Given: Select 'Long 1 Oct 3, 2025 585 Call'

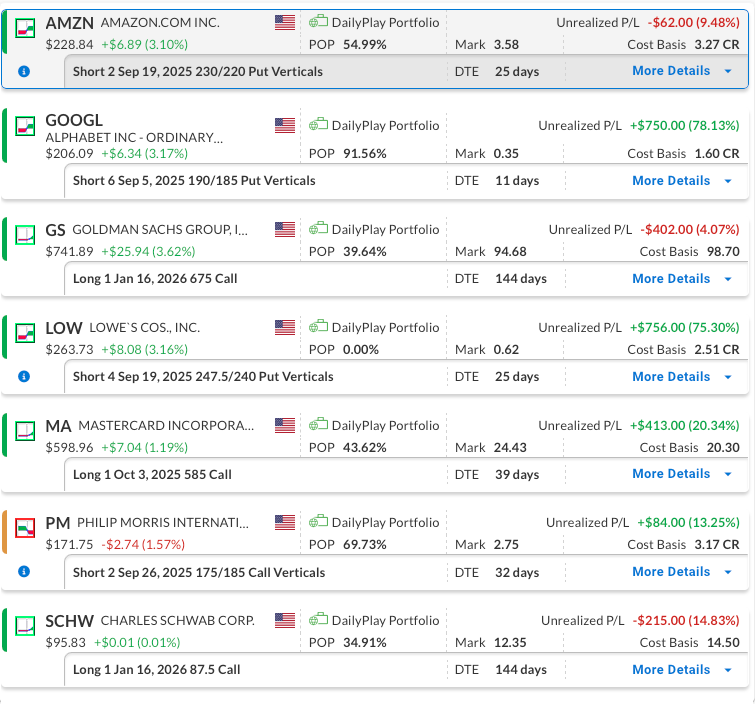Looking at the screenshot, I should pyautogui.click(x=152, y=475).
